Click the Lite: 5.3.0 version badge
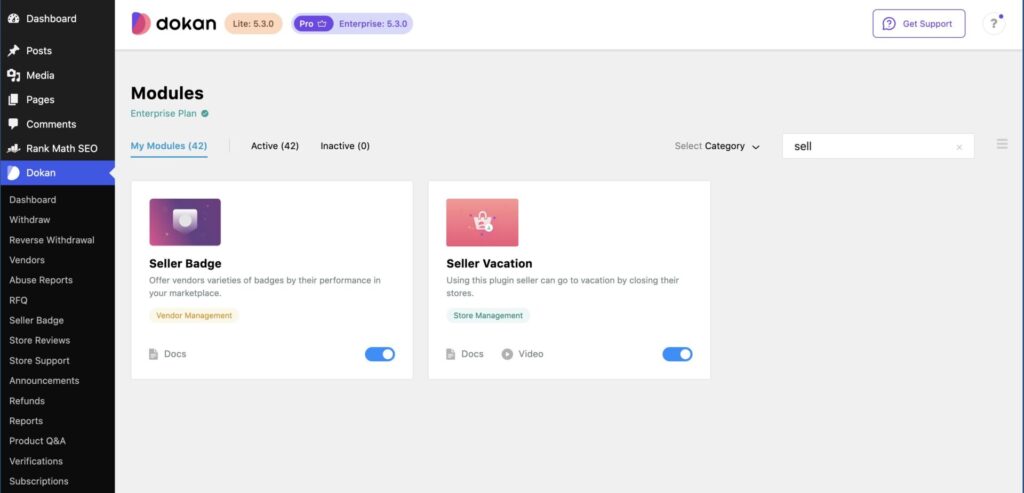 [253, 24]
